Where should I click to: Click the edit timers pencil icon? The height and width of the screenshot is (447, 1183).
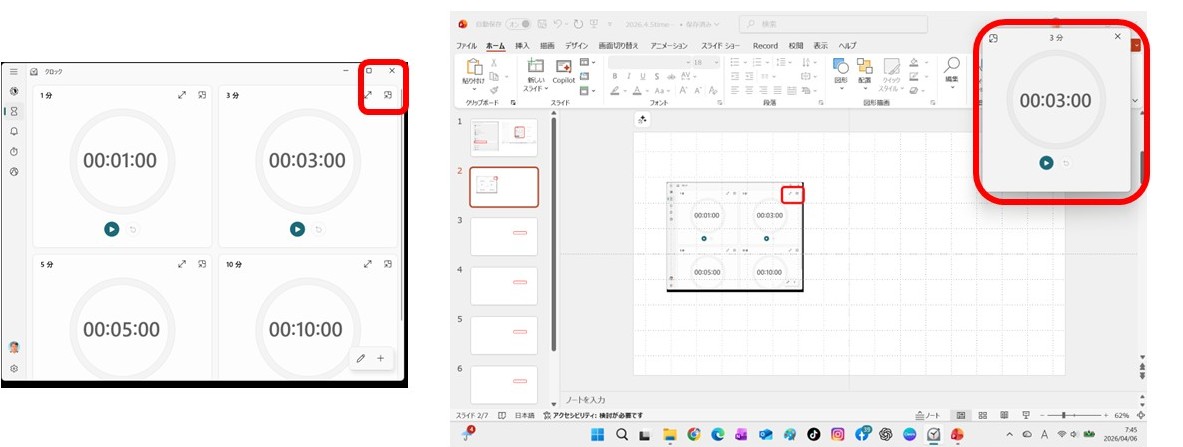[360, 358]
